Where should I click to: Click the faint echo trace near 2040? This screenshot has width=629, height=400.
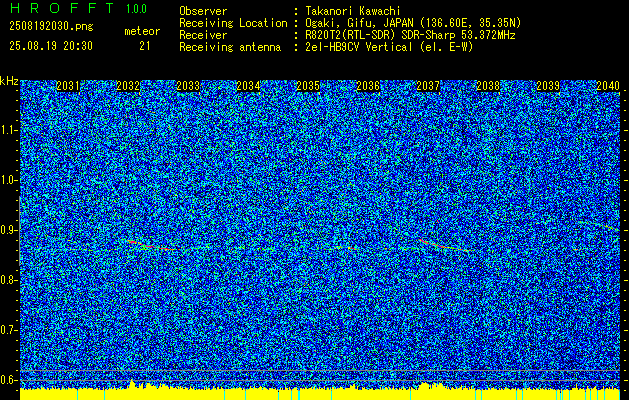600,225
